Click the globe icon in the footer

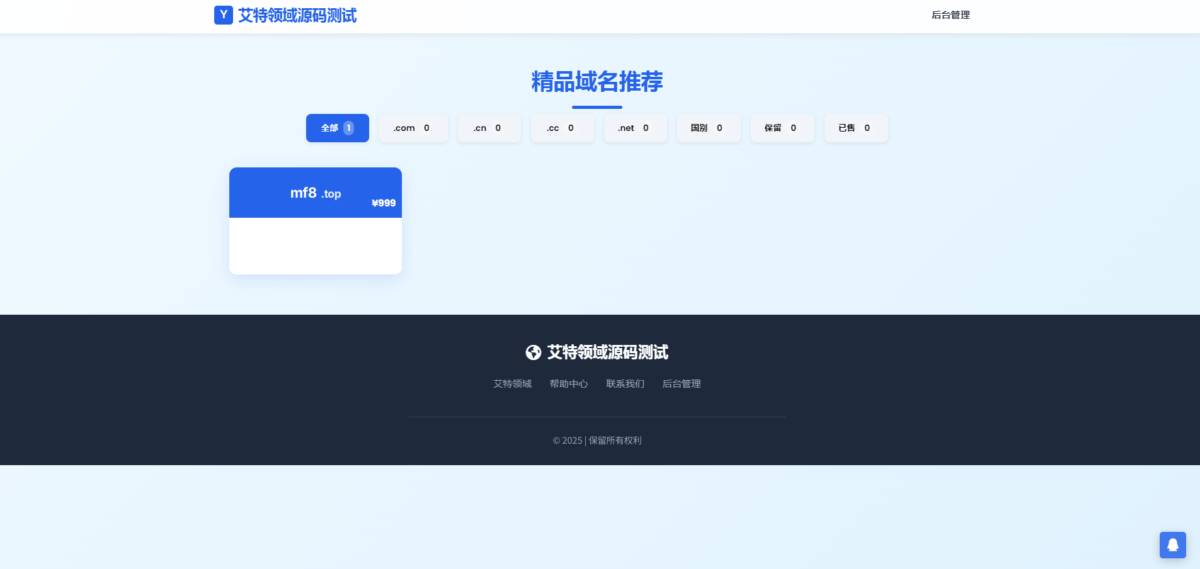tap(533, 352)
